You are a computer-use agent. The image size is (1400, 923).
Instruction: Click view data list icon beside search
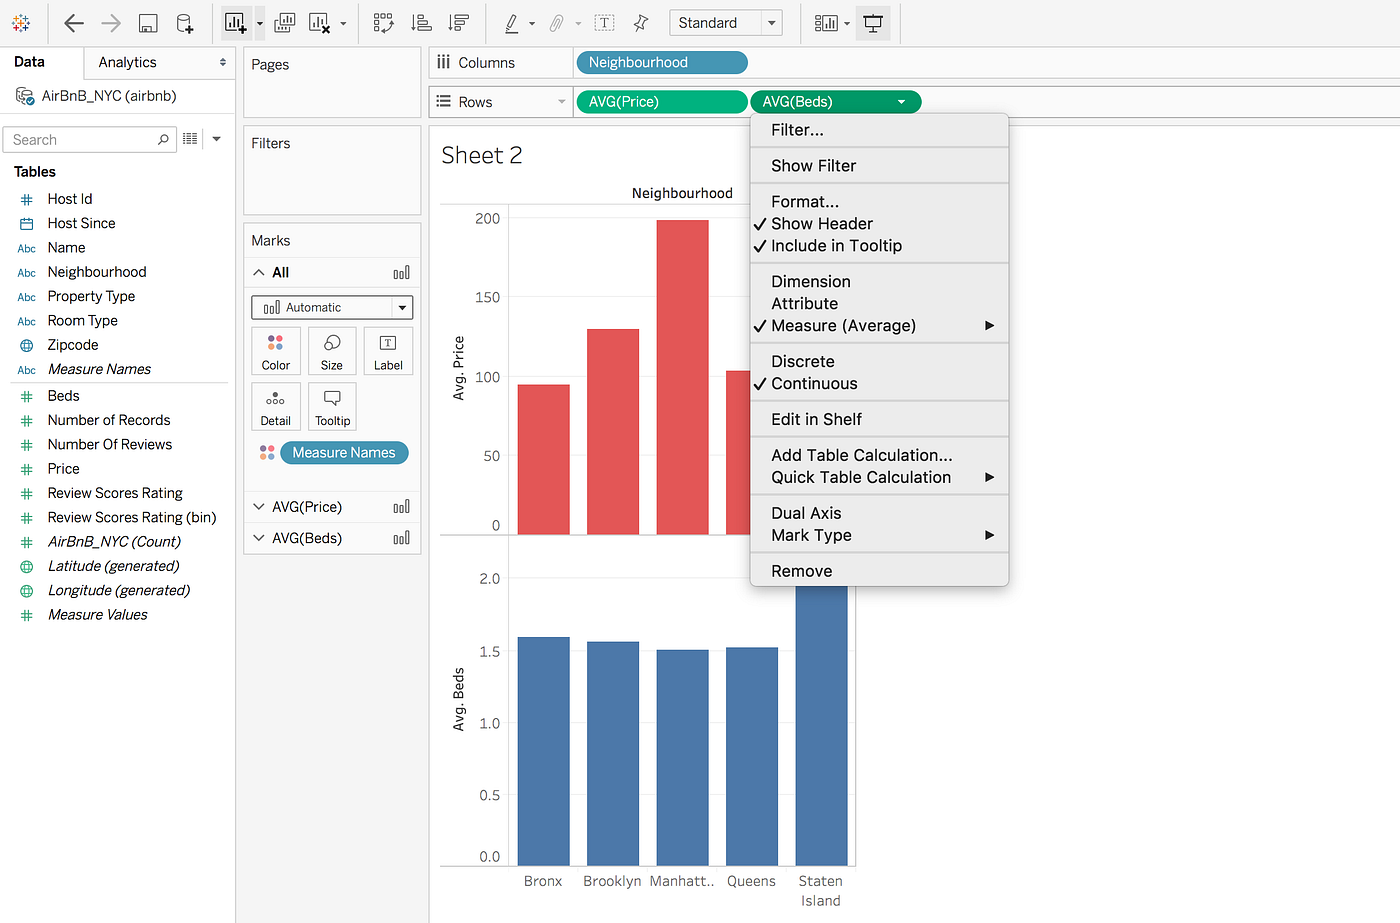(x=190, y=139)
